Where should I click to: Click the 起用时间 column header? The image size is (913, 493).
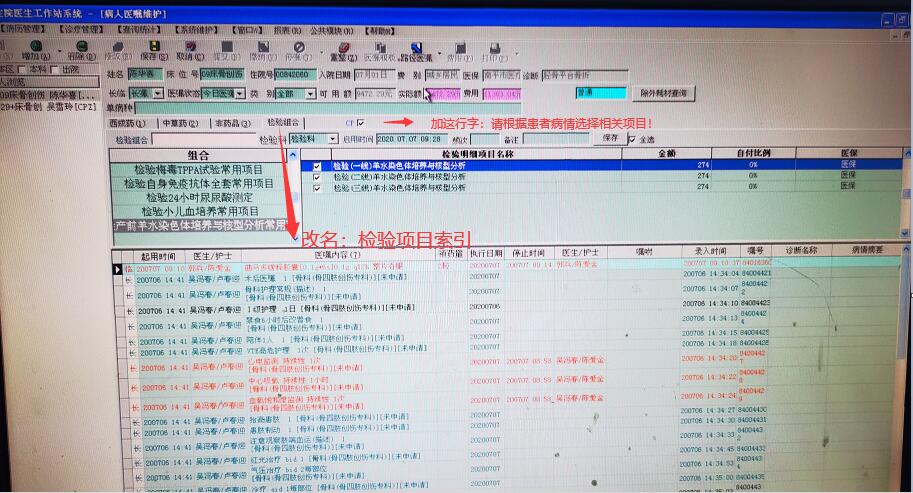point(158,256)
